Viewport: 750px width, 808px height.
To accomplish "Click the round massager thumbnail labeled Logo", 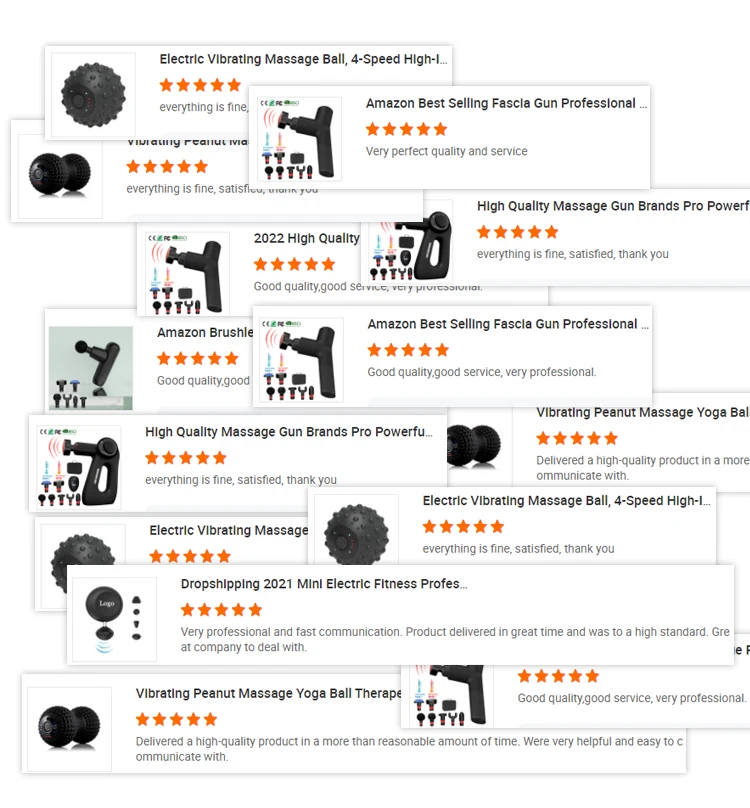I will [114, 619].
